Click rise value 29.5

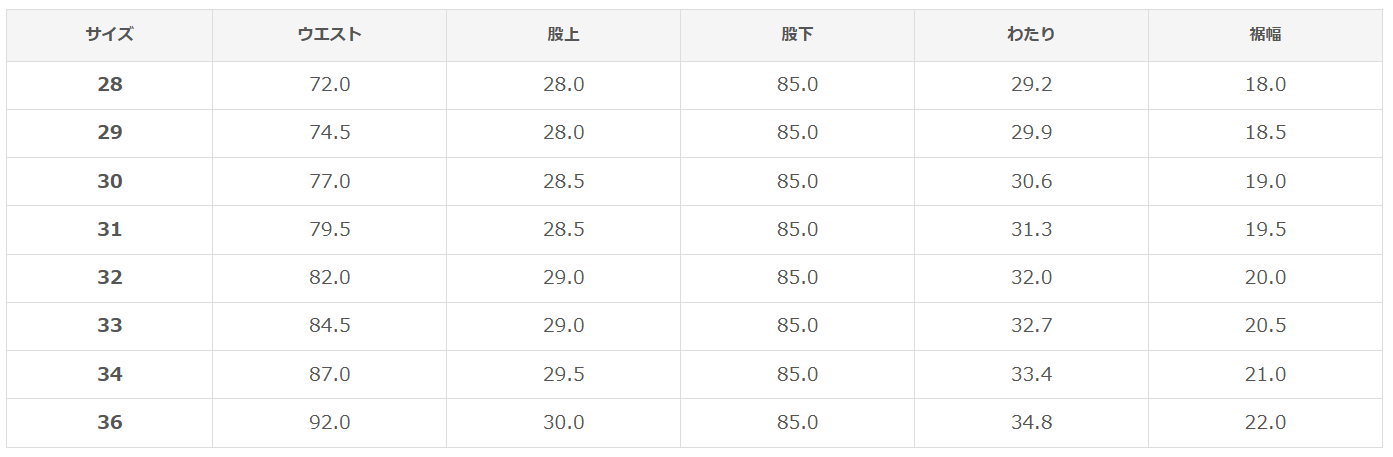tap(564, 375)
